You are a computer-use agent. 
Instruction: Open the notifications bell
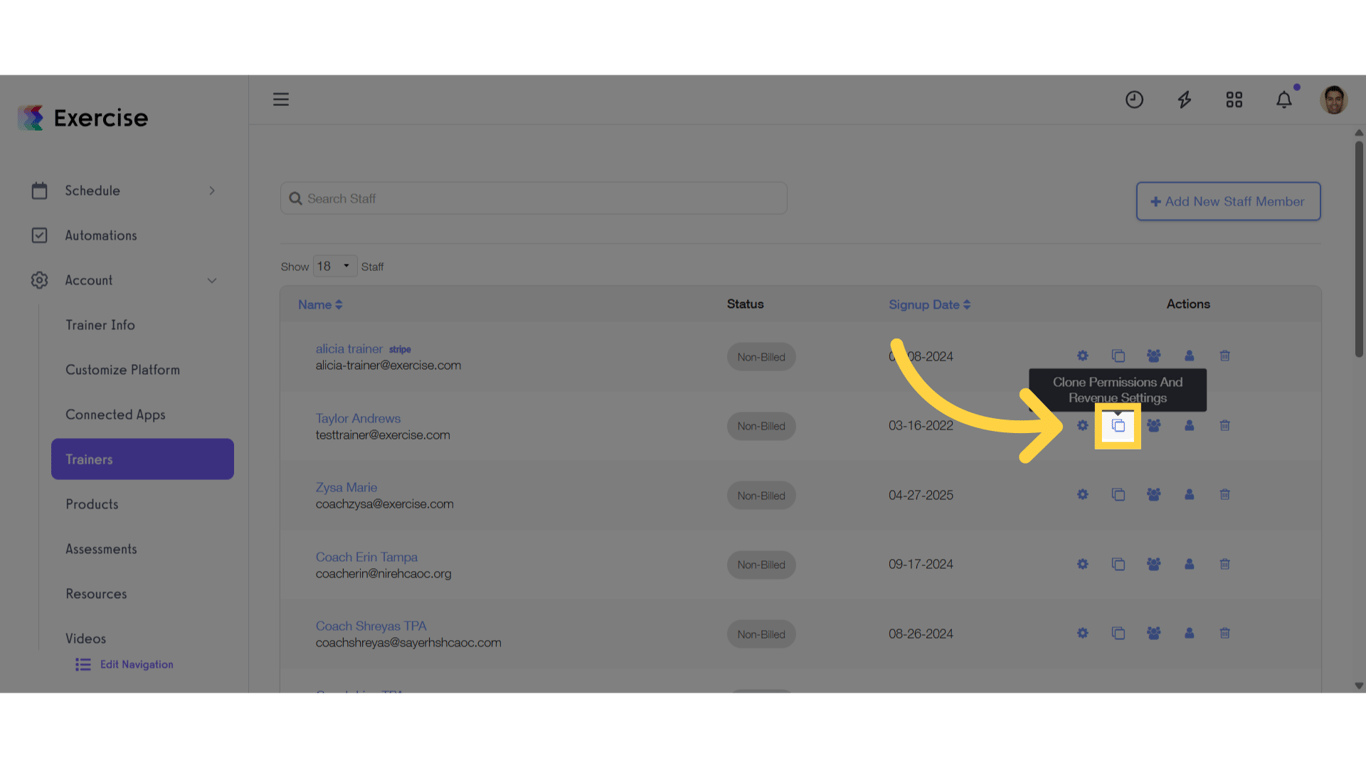(1284, 99)
